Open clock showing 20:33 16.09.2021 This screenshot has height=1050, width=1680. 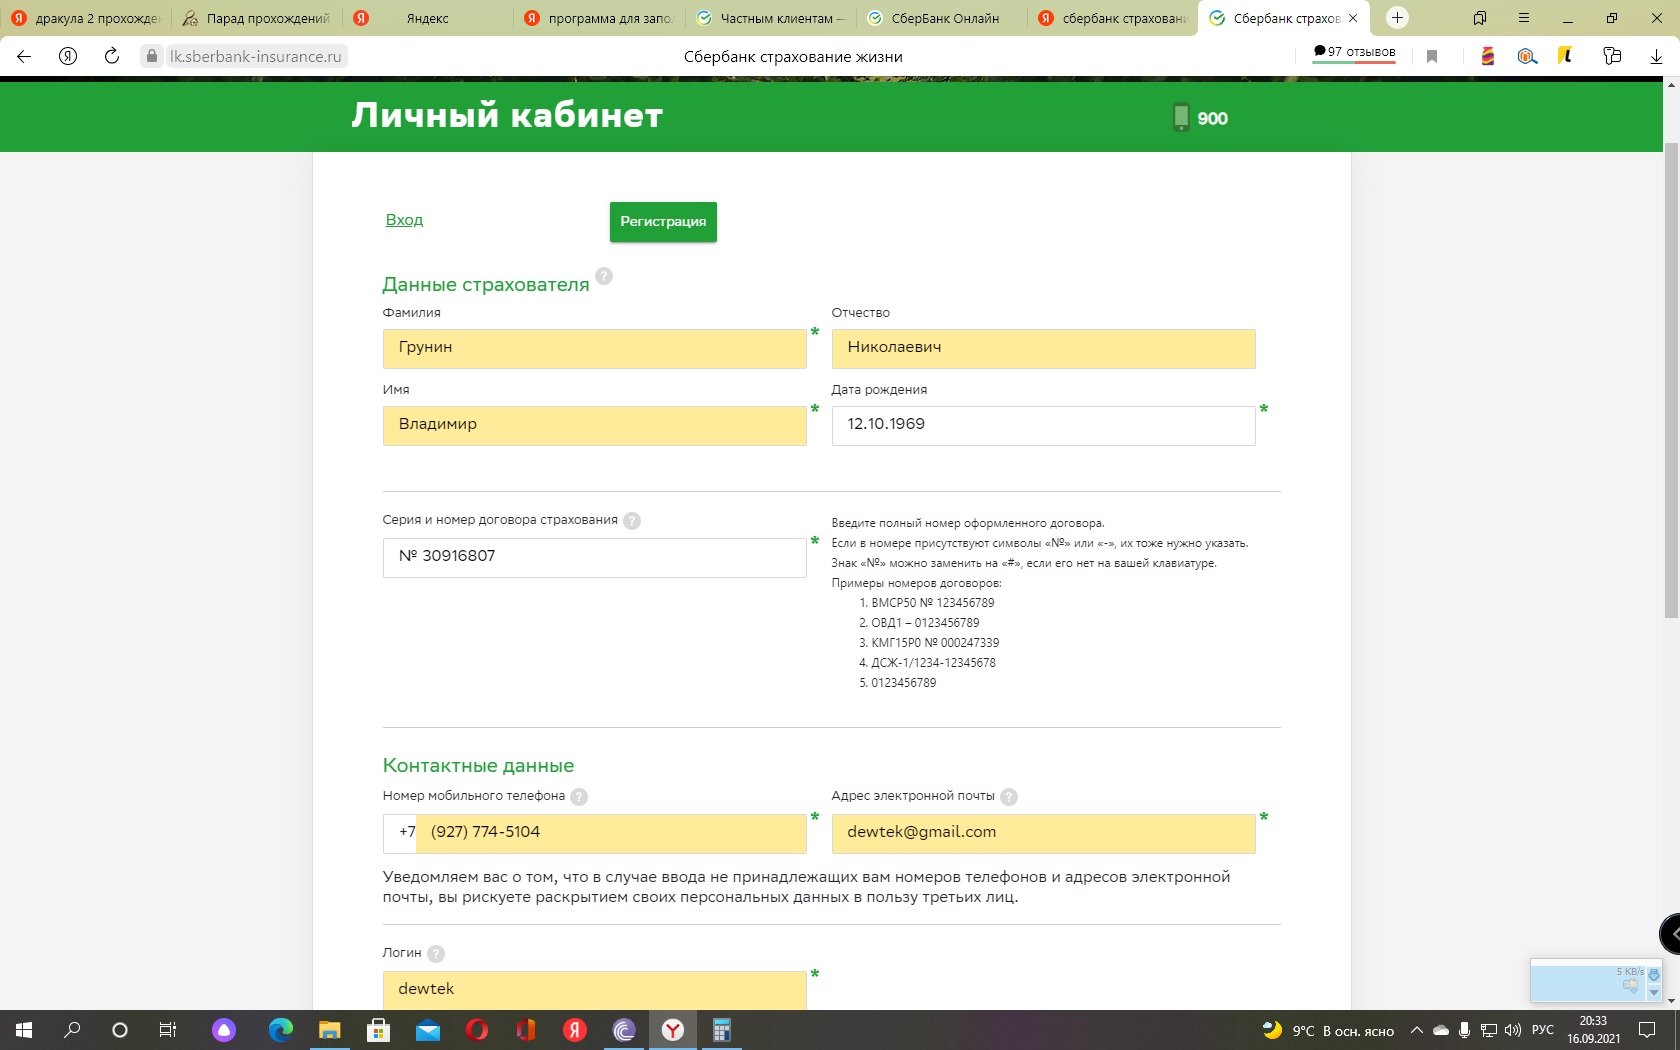1594,1030
